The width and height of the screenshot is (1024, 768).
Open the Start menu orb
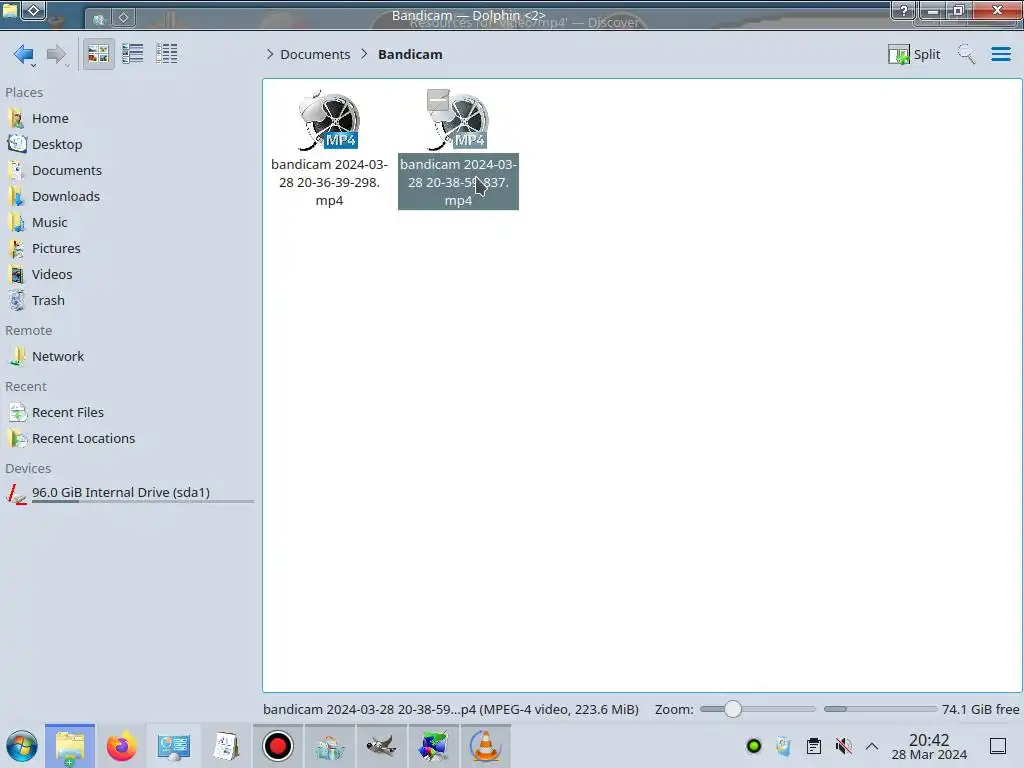click(22, 746)
